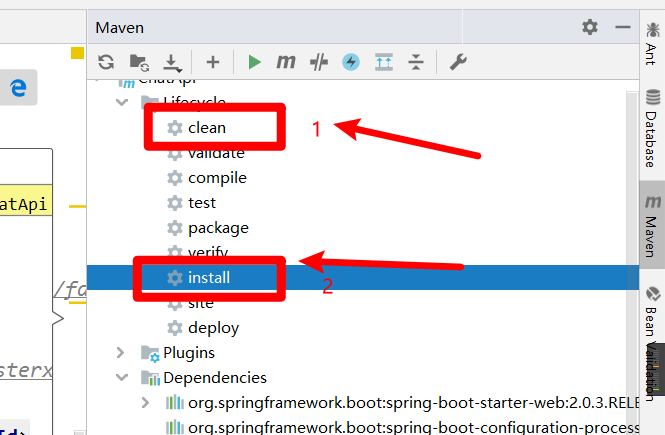Open the Bean Validation side tab

pos(652,343)
